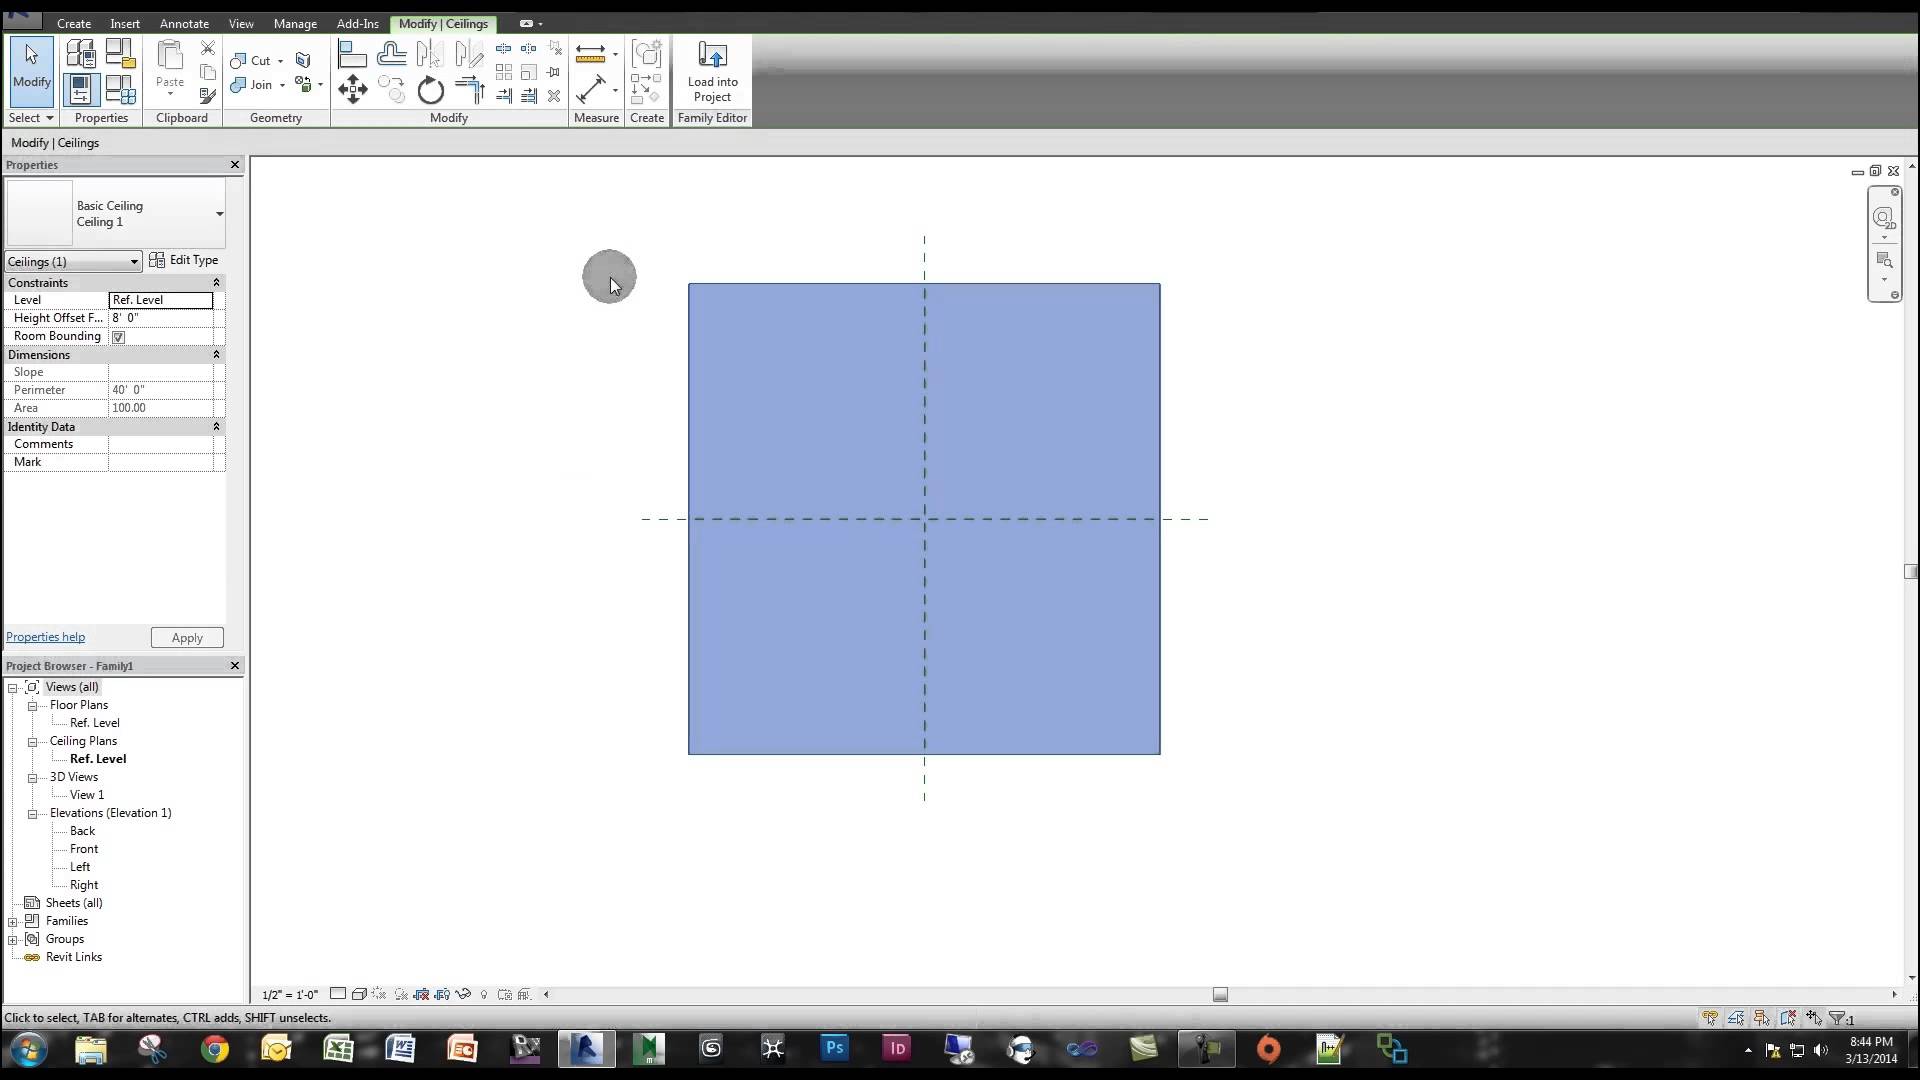Click the Rotate tool icon
The height and width of the screenshot is (1080, 1920).
430,90
